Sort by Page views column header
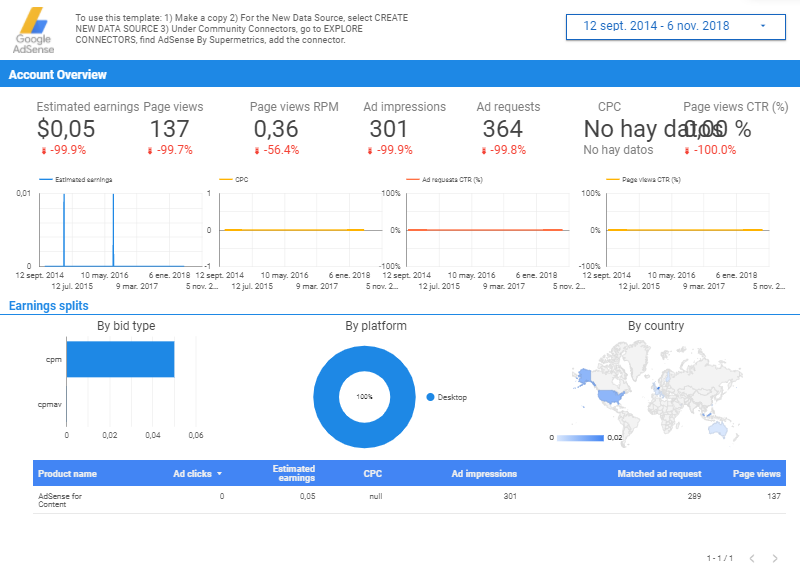800x565 pixels. pyautogui.click(x=757, y=474)
